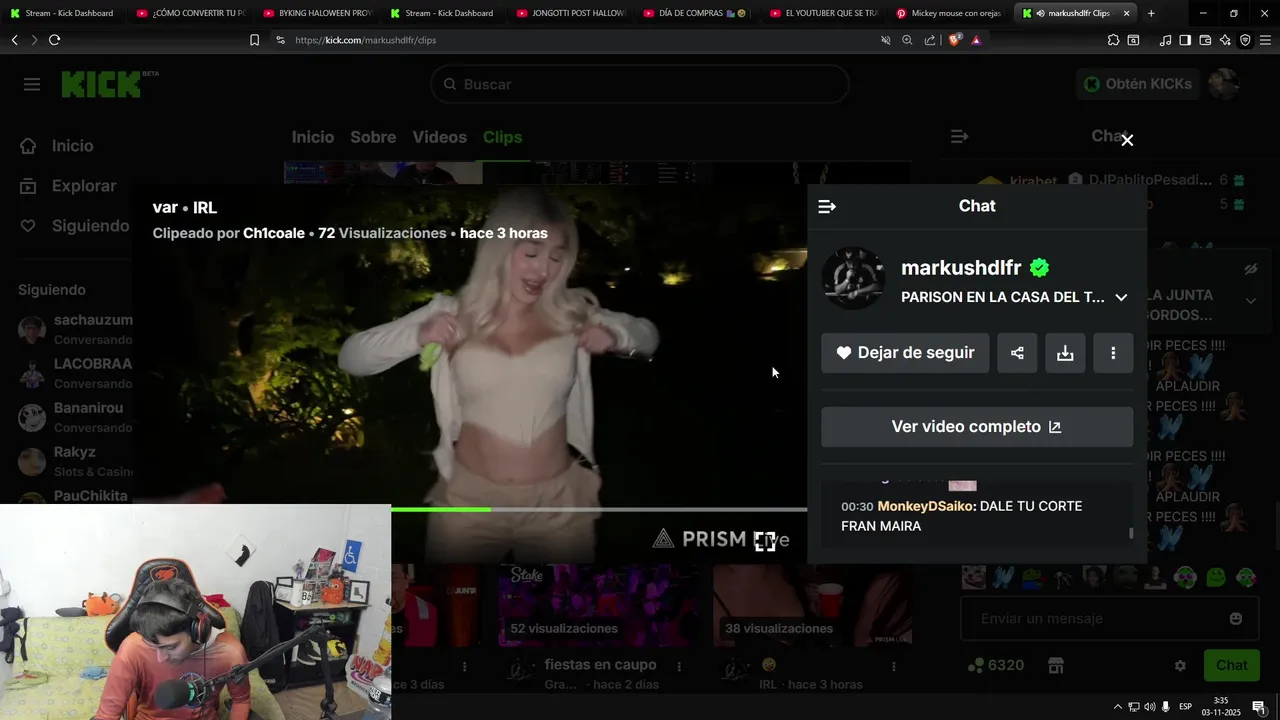
Task: Open a new browser tab
Action: pyautogui.click(x=1151, y=13)
